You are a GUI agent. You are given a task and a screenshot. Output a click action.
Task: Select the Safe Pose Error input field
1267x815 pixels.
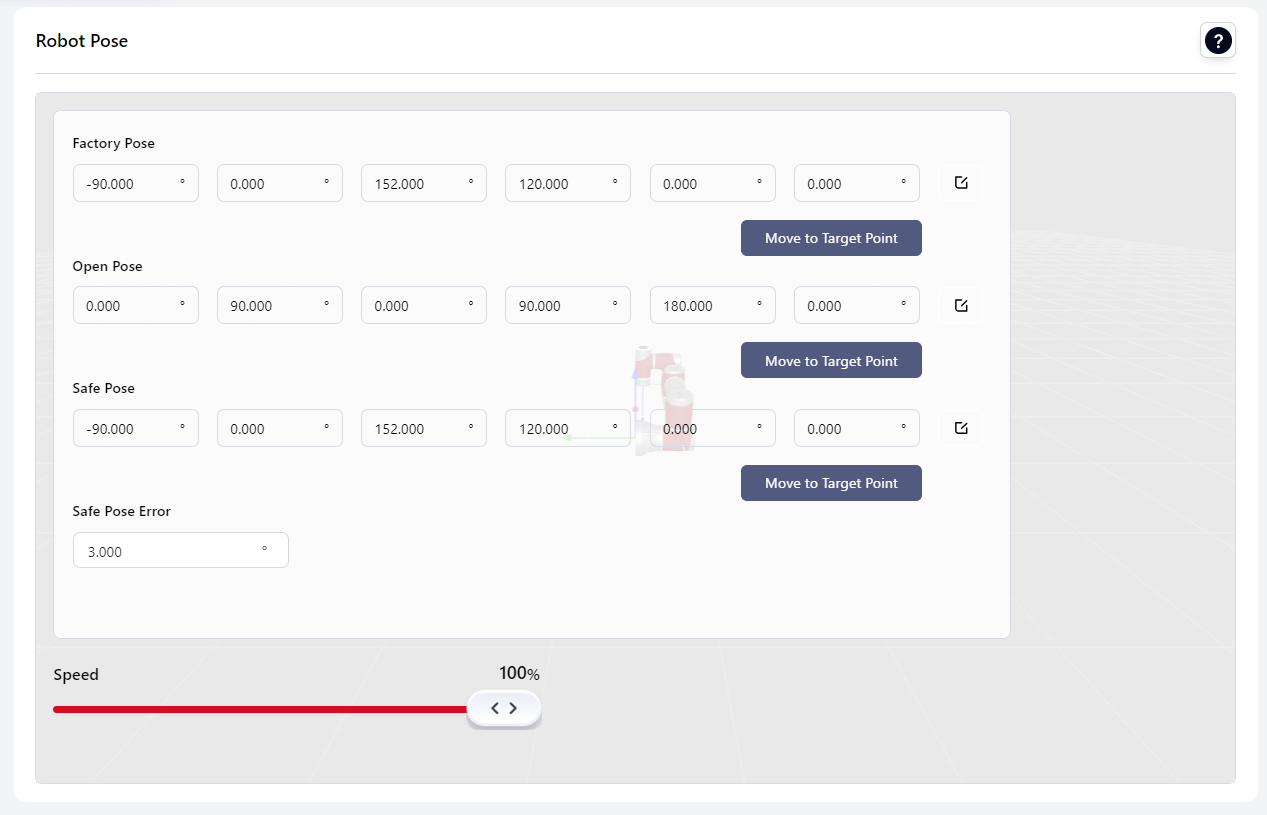click(x=170, y=551)
